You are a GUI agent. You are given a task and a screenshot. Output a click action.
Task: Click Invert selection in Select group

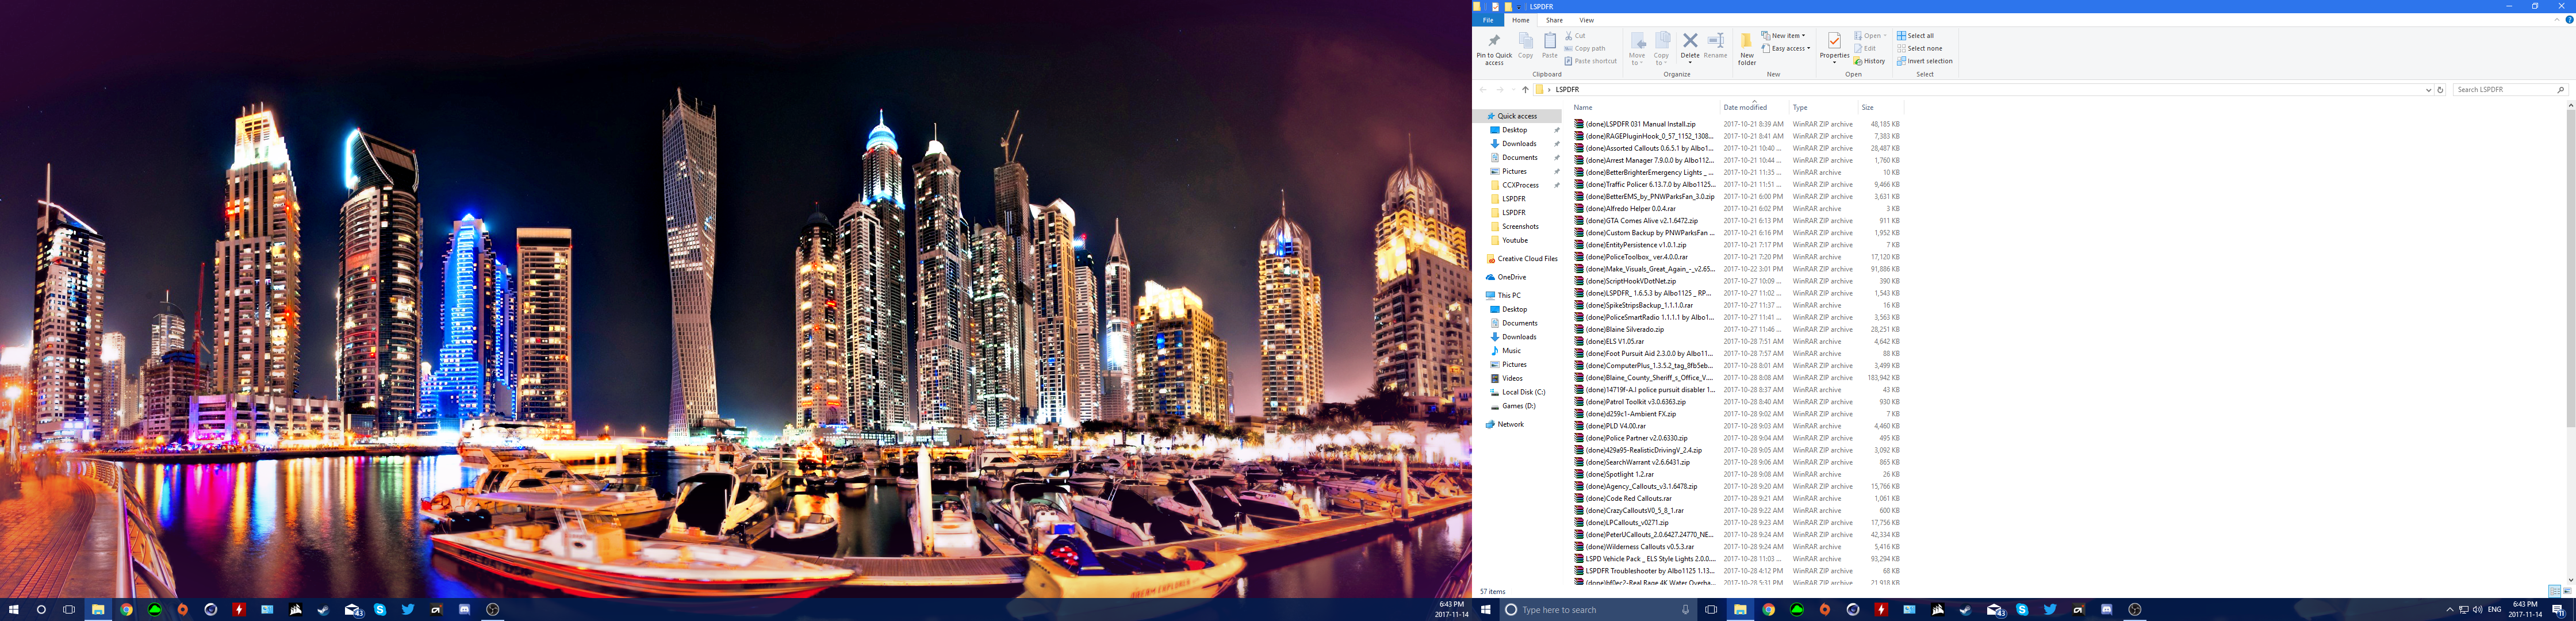(1924, 61)
